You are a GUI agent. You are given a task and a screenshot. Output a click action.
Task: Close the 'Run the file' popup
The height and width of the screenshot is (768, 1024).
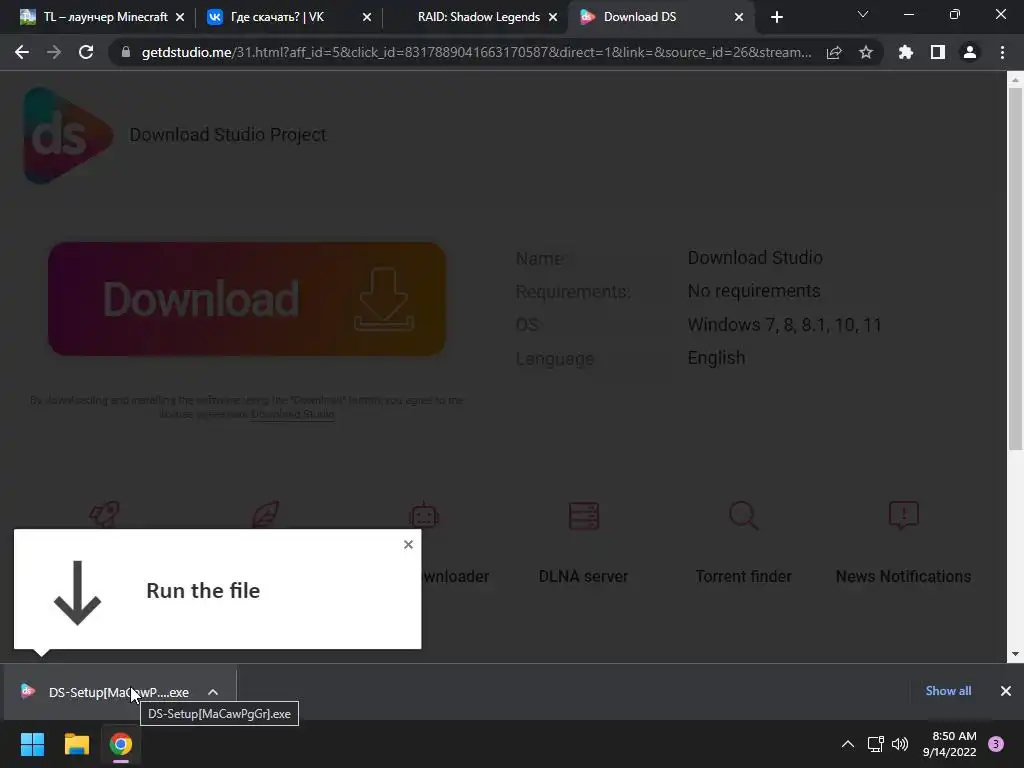pyautogui.click(x=408, y=545)
